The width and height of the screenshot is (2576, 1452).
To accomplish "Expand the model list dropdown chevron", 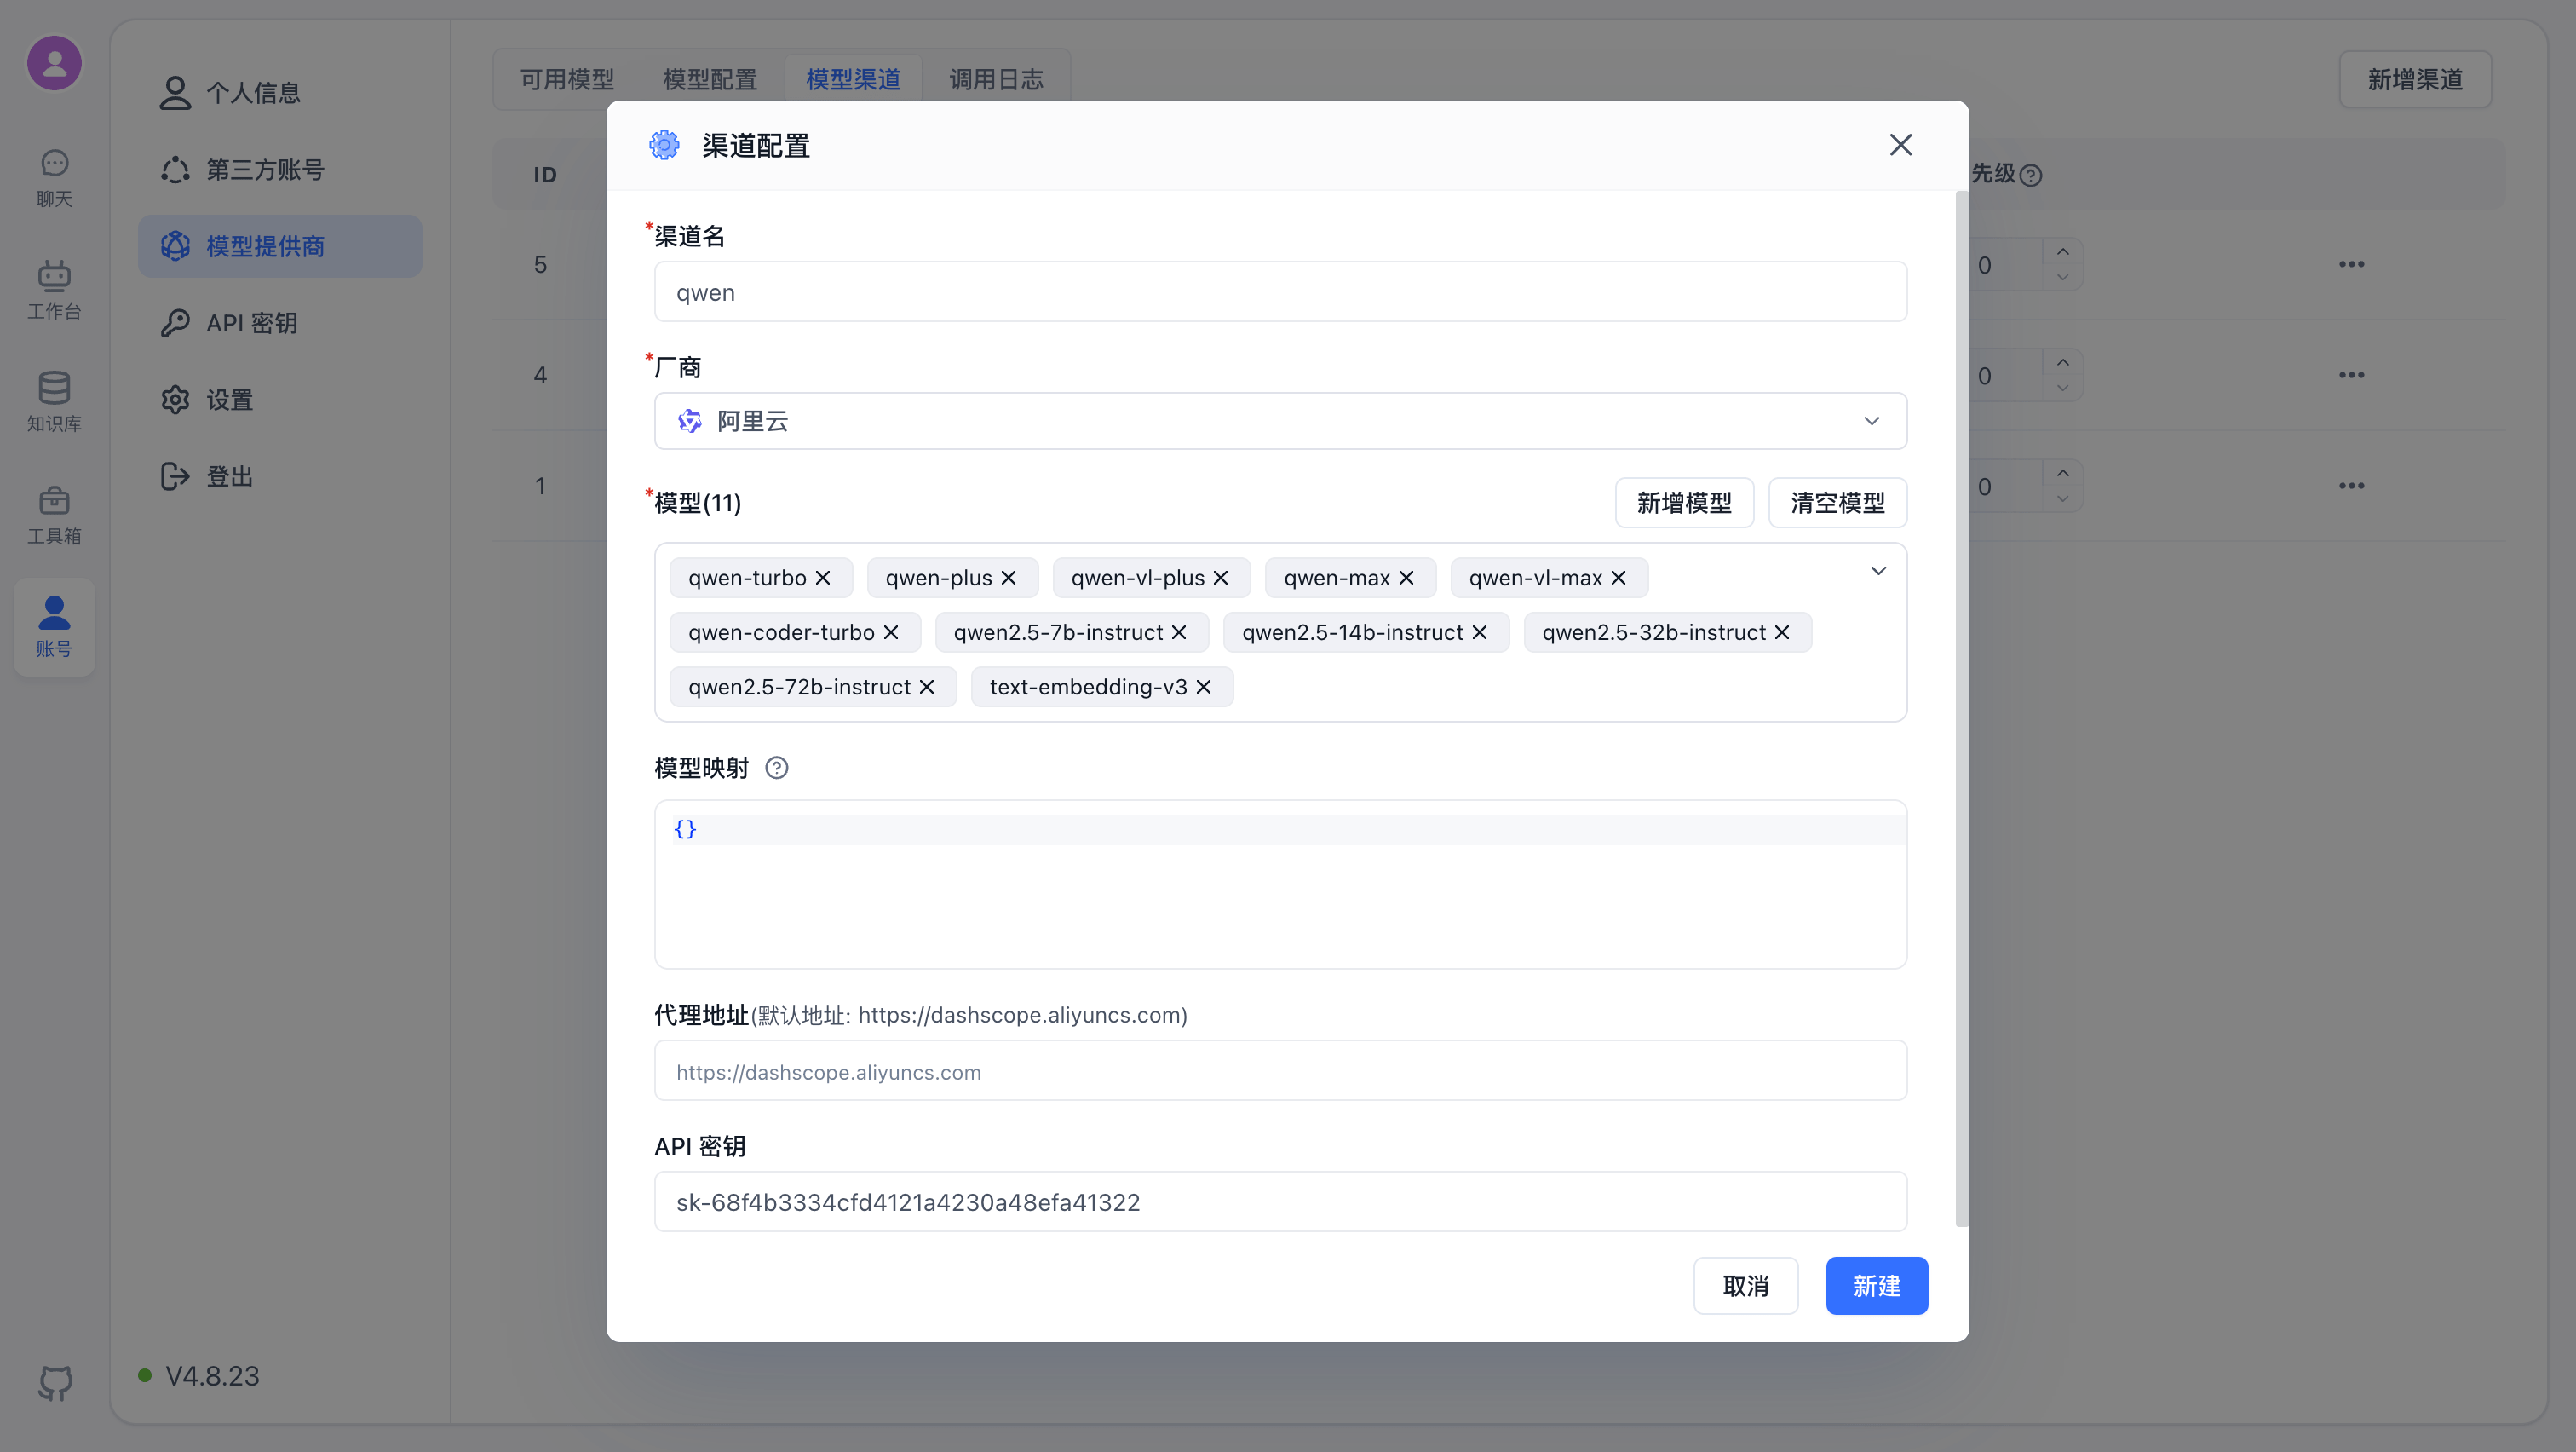I will pyautogui.click(x=1878, y=571).
